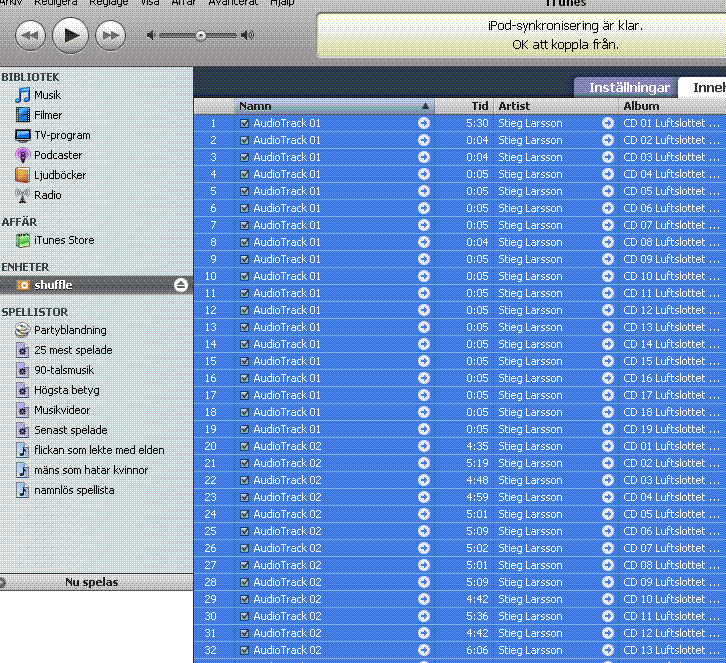This screenshot has width=726, height=663.
Task: Open the 90-talsmusik smart playlist icon
Action: pos(22,370)
